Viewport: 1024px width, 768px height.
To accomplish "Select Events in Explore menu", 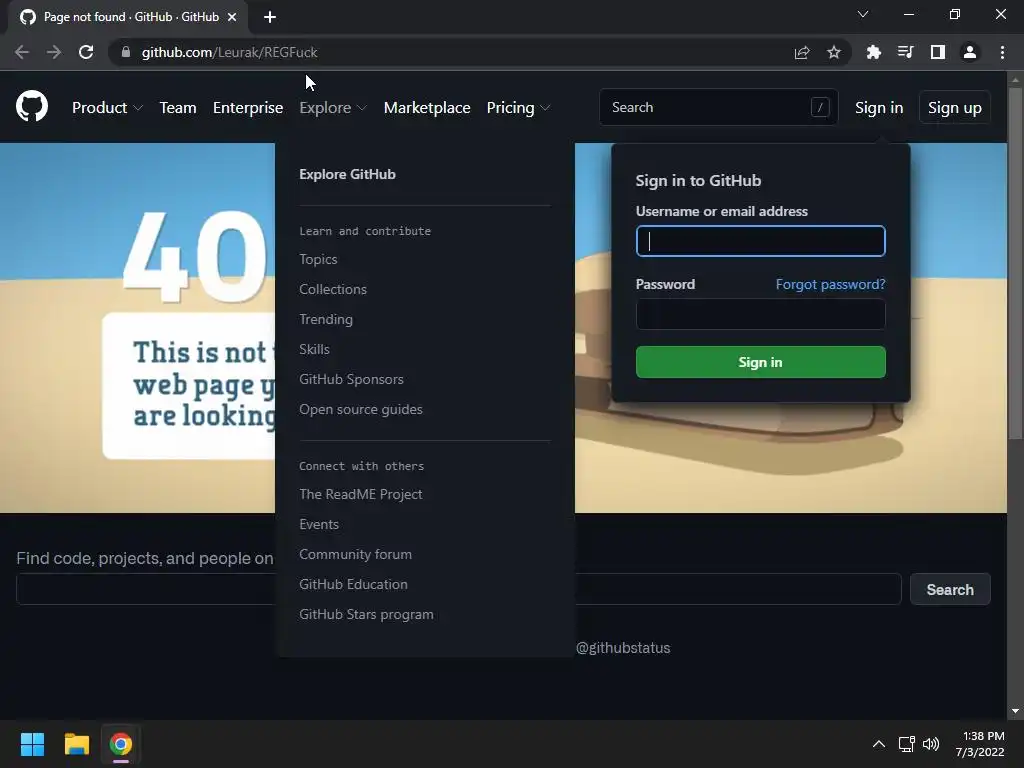I will 319,524.
